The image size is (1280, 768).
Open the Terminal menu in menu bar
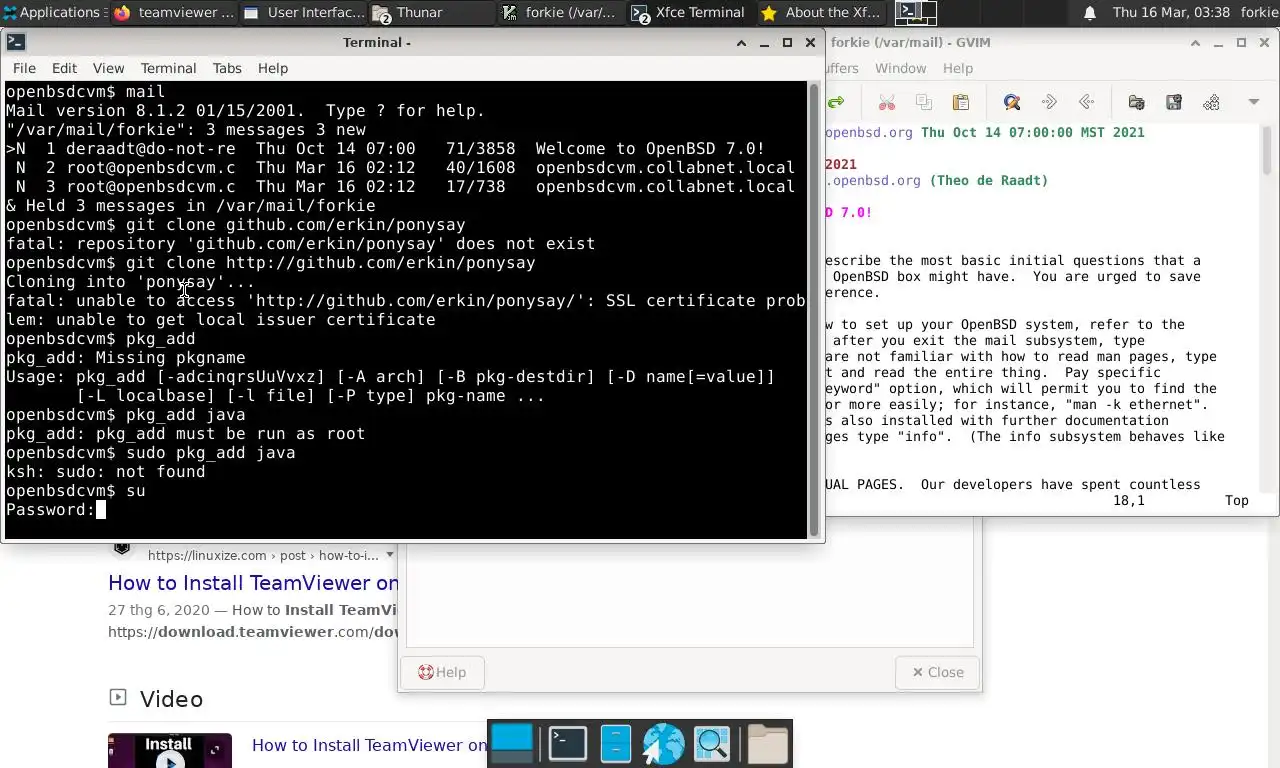point(168,68)
